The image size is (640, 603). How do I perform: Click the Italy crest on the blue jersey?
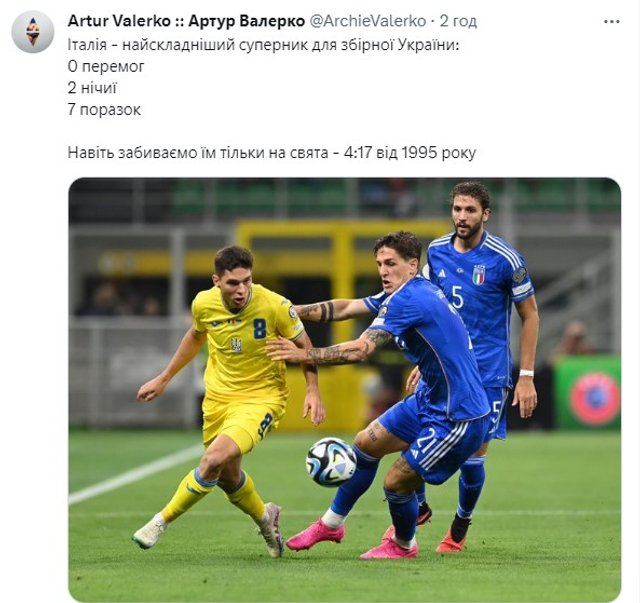pyautogui.click(x=478, y=275)
